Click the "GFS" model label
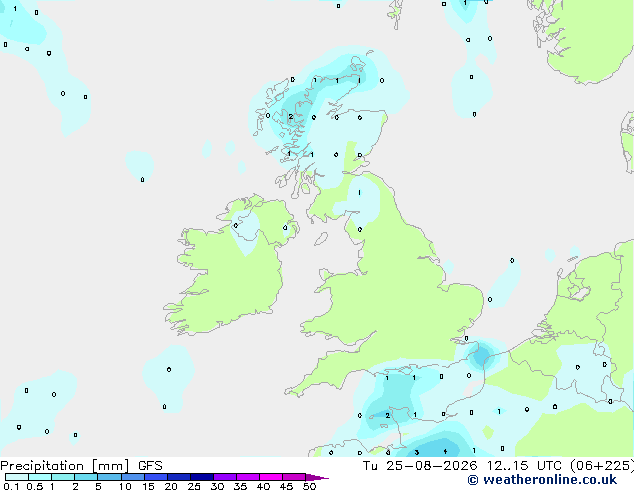Viewport: 634px width, 490px height. pos(150,466)
